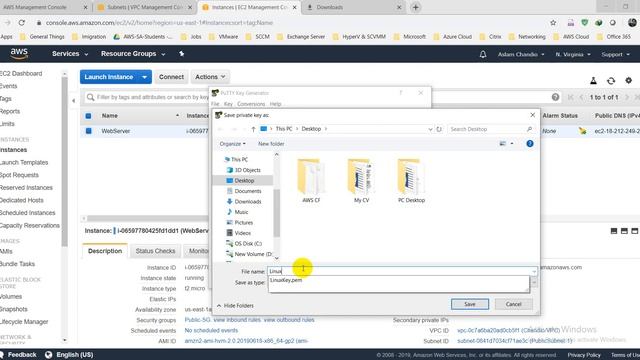Click the help icon in Save dialog
The height and width of the screenshot is (360, 640).
point(530,144)
